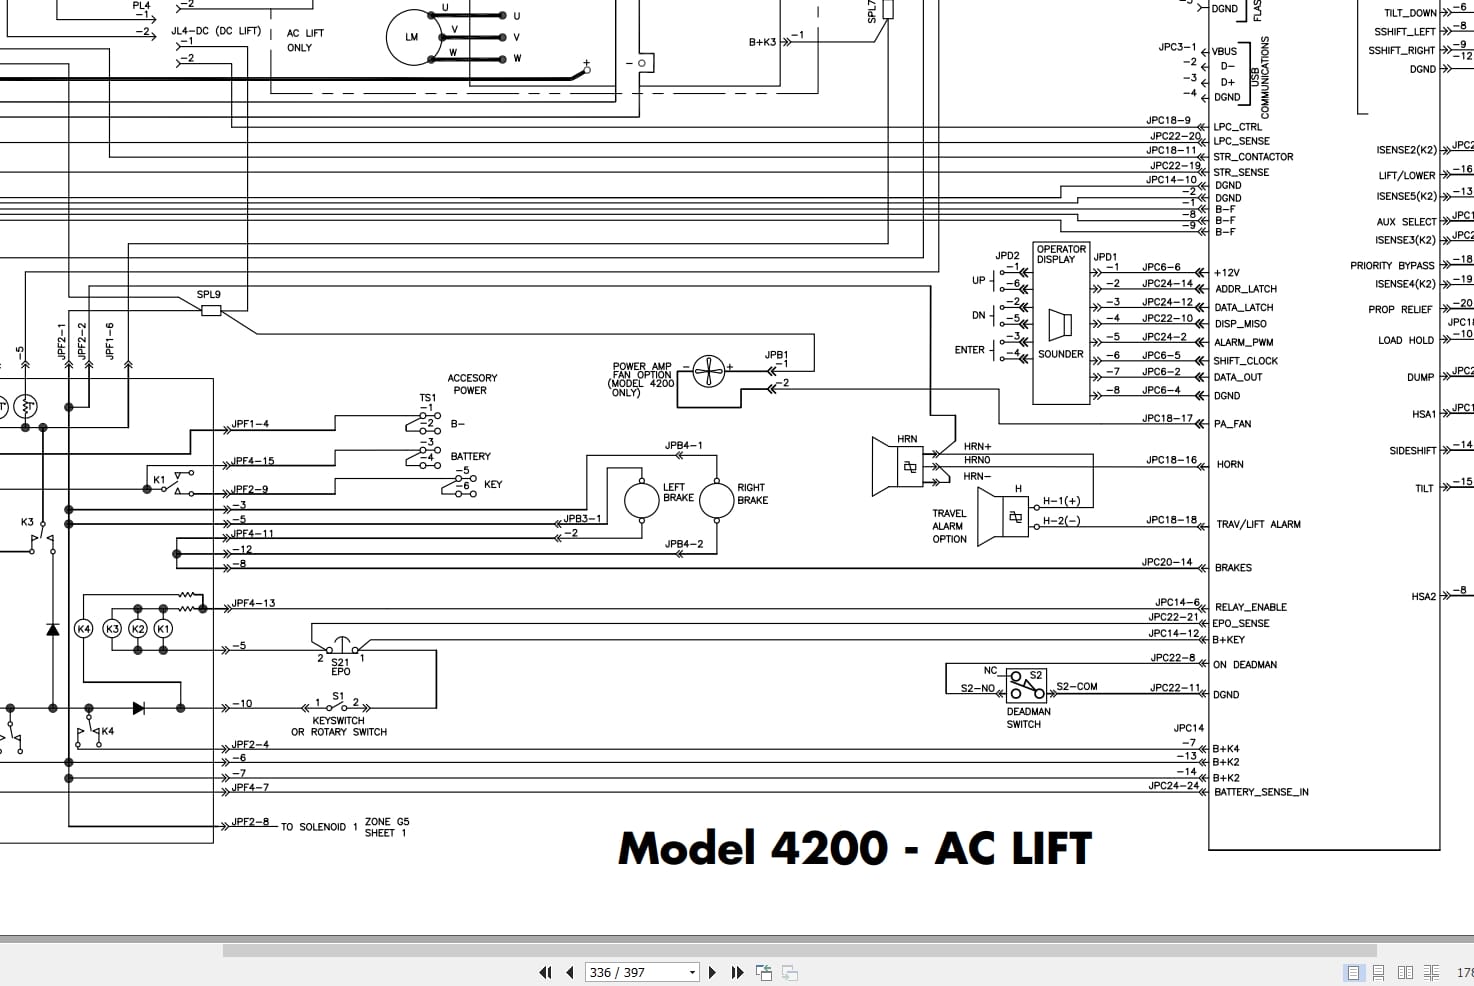Click the BATTERY_SENSE_IN signal label
The width and height of the screenshot is (1474, 986).
[1261, 792]
